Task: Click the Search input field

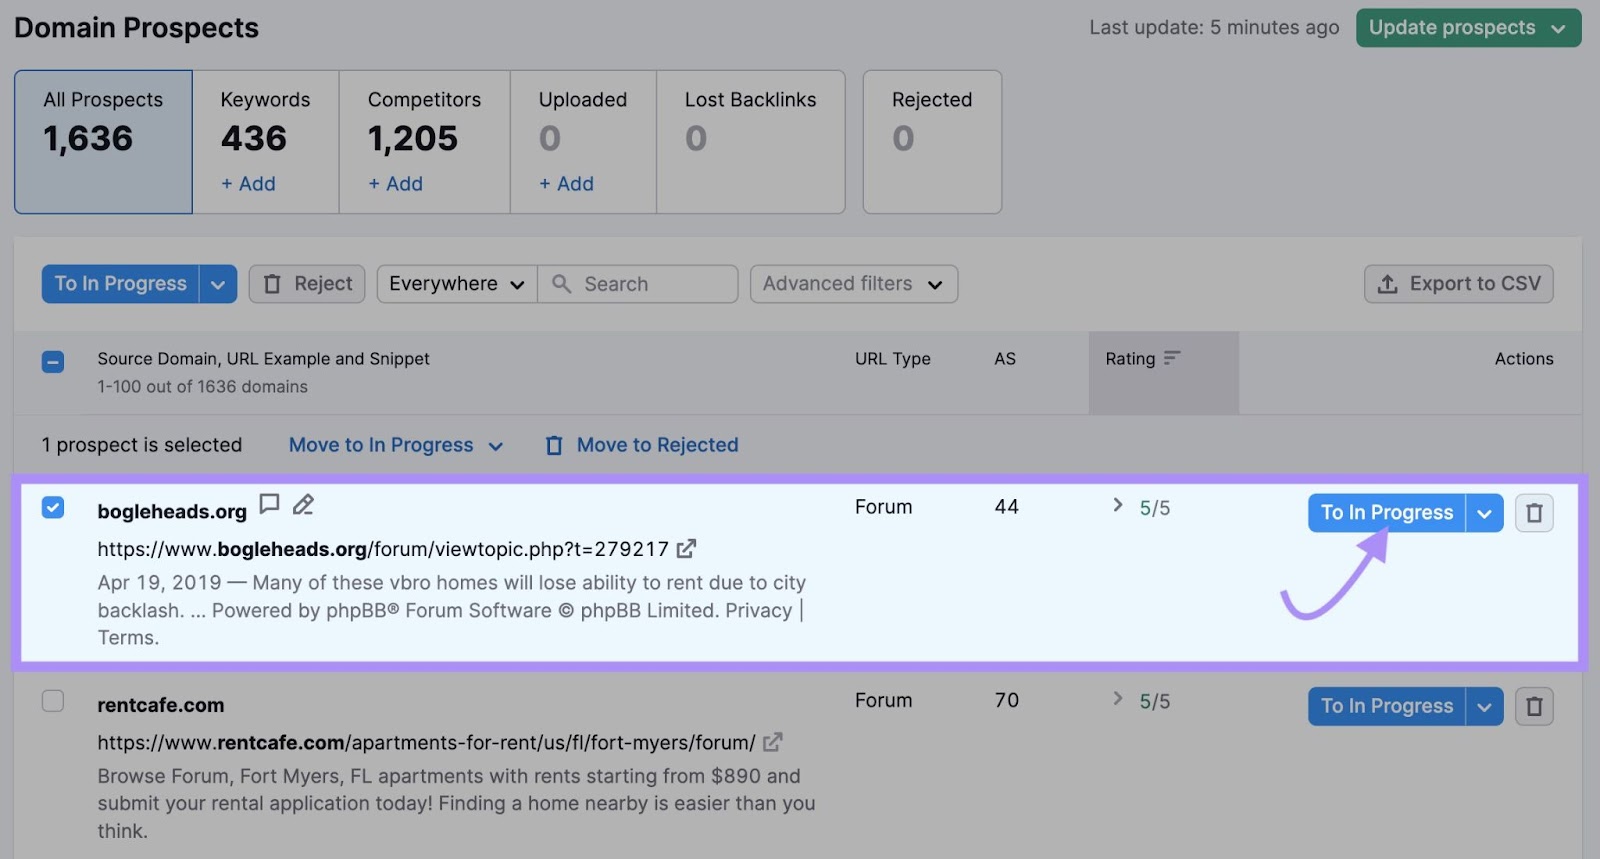Action: point(655,284)
